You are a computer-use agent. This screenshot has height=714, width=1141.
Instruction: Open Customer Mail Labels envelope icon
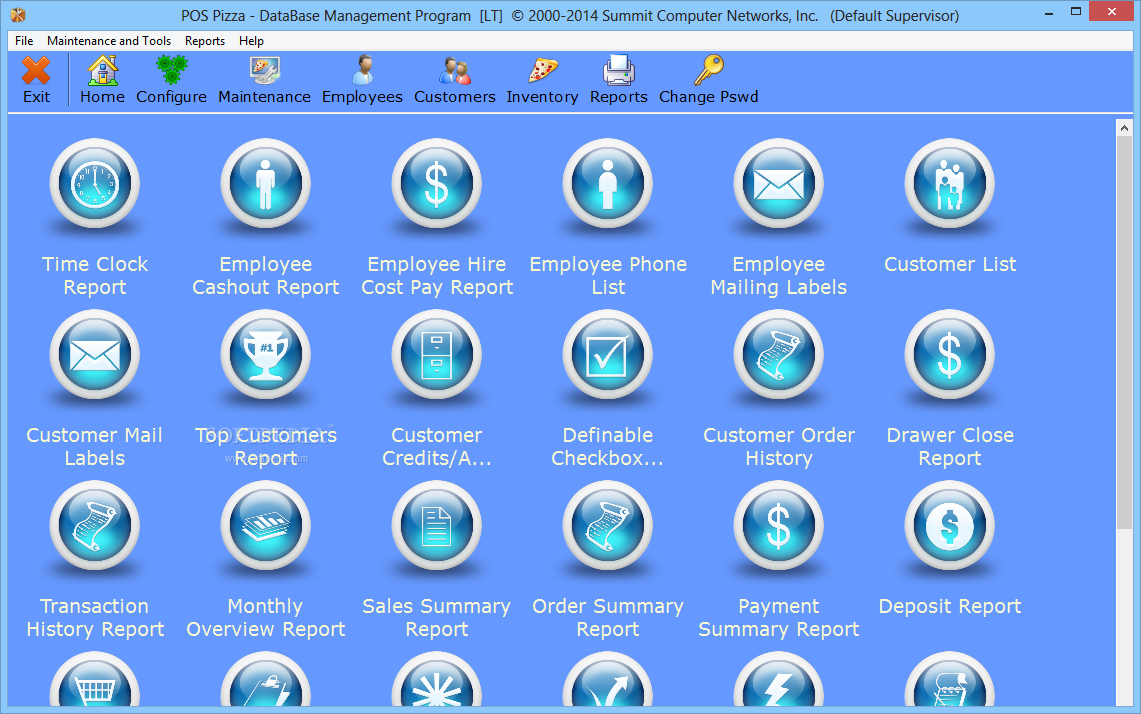[x=95, y=355]
